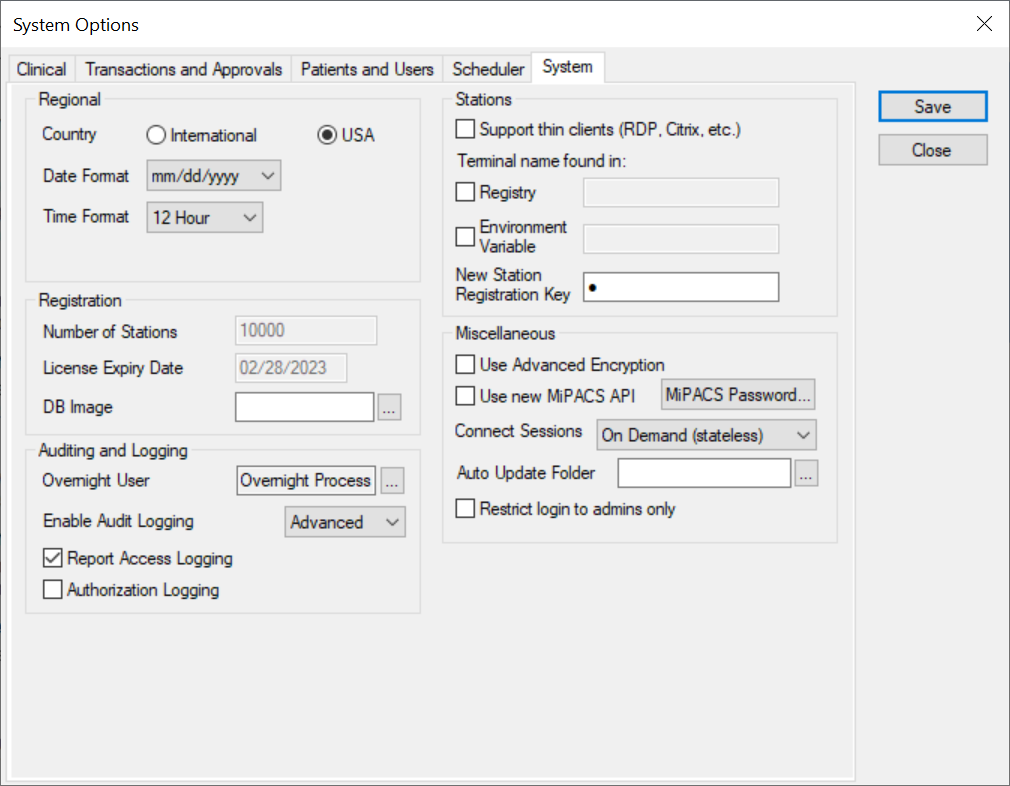This screenshot has width=1010, height=786.
Task: Open the Patients and Users tab
Action: pyautogui.click(x=366, y=69)
